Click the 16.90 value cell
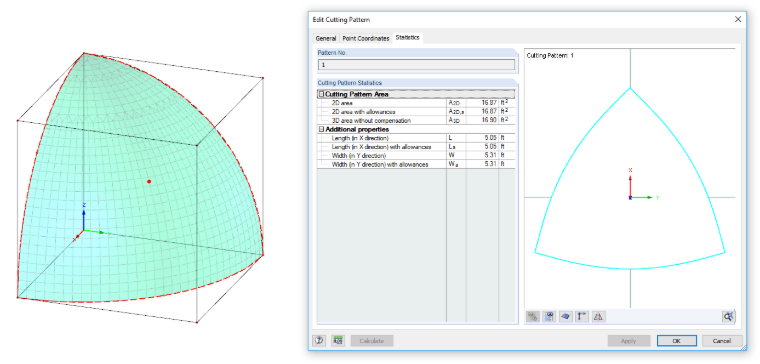 click(x=482, y=120)
